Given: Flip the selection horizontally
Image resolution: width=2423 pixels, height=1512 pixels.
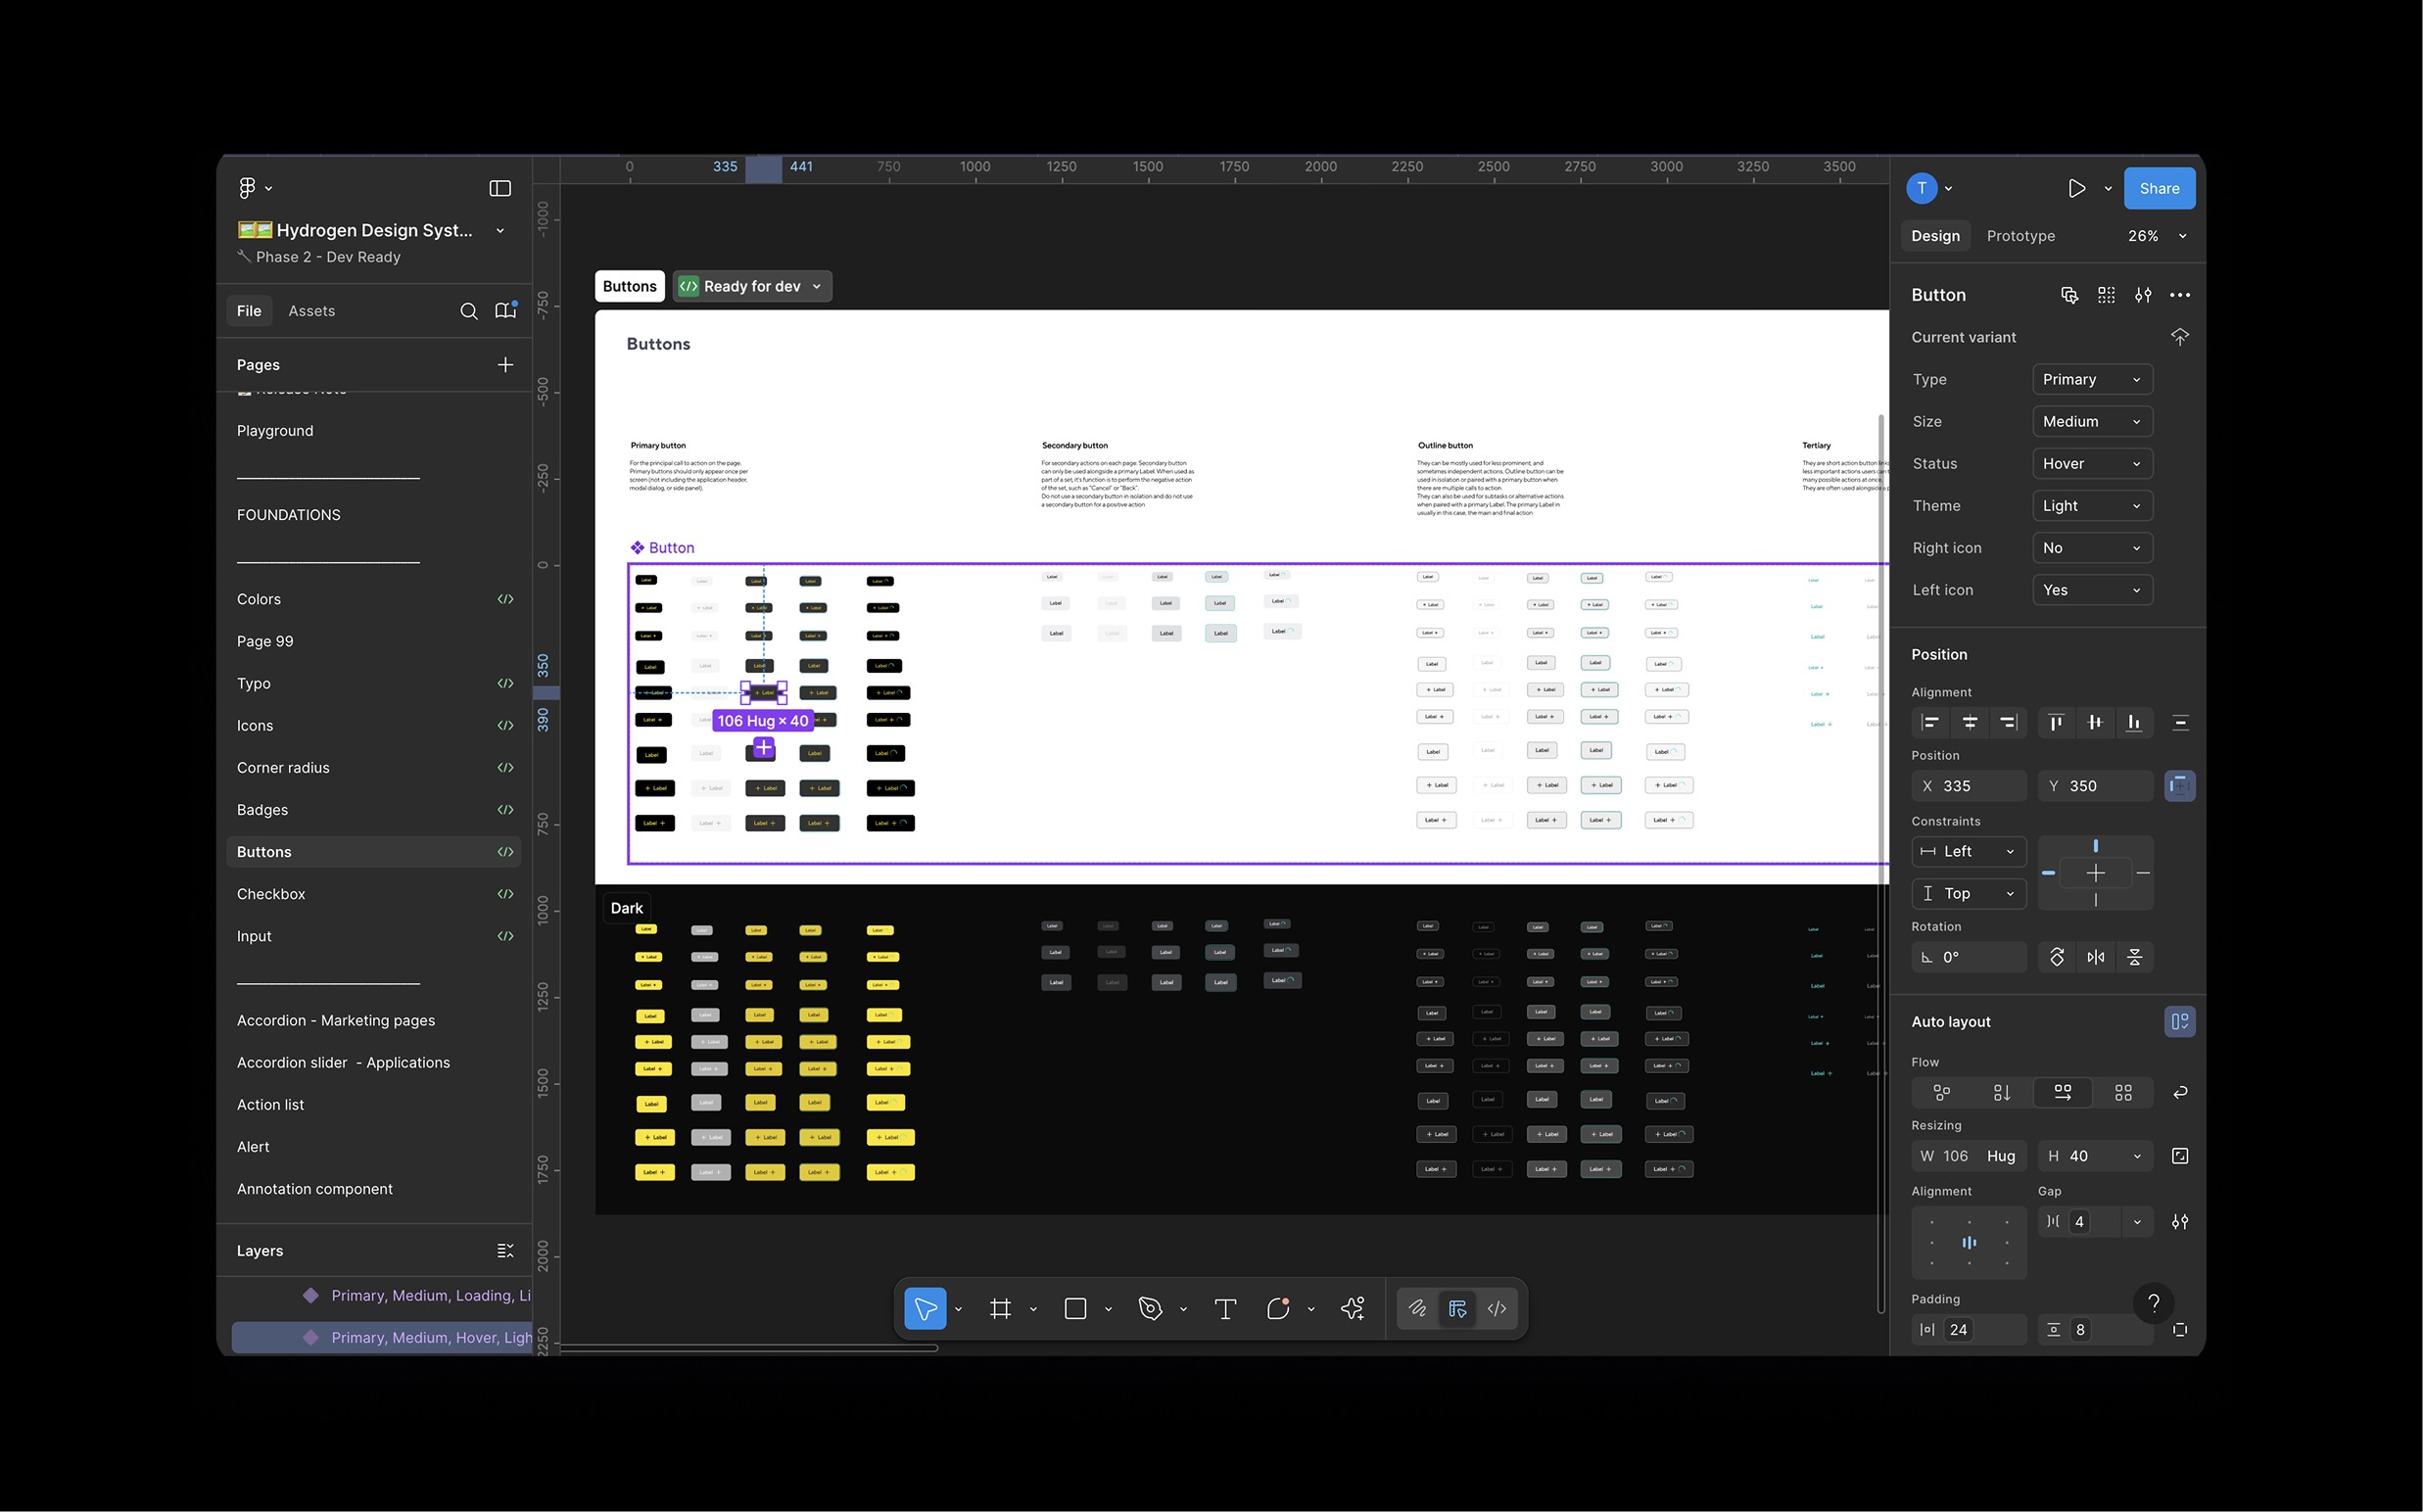Looking at the screenshot, I should click(2096, 957).
